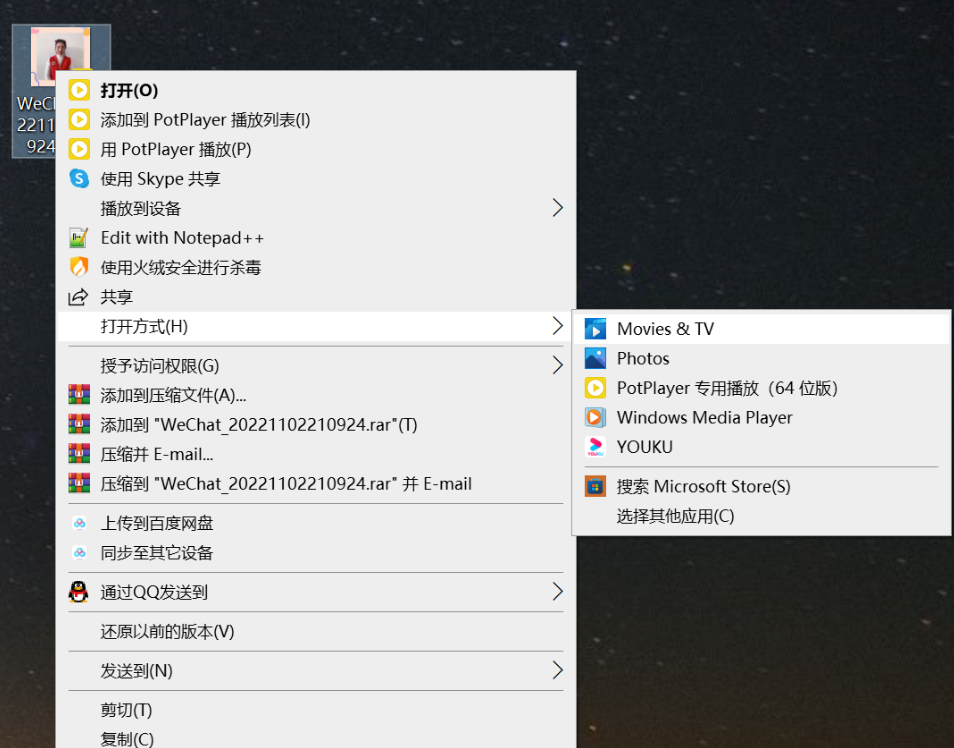Screen dimensions: 954x748
Task: Open 播放到设备 menu entry
Action: 316,208
